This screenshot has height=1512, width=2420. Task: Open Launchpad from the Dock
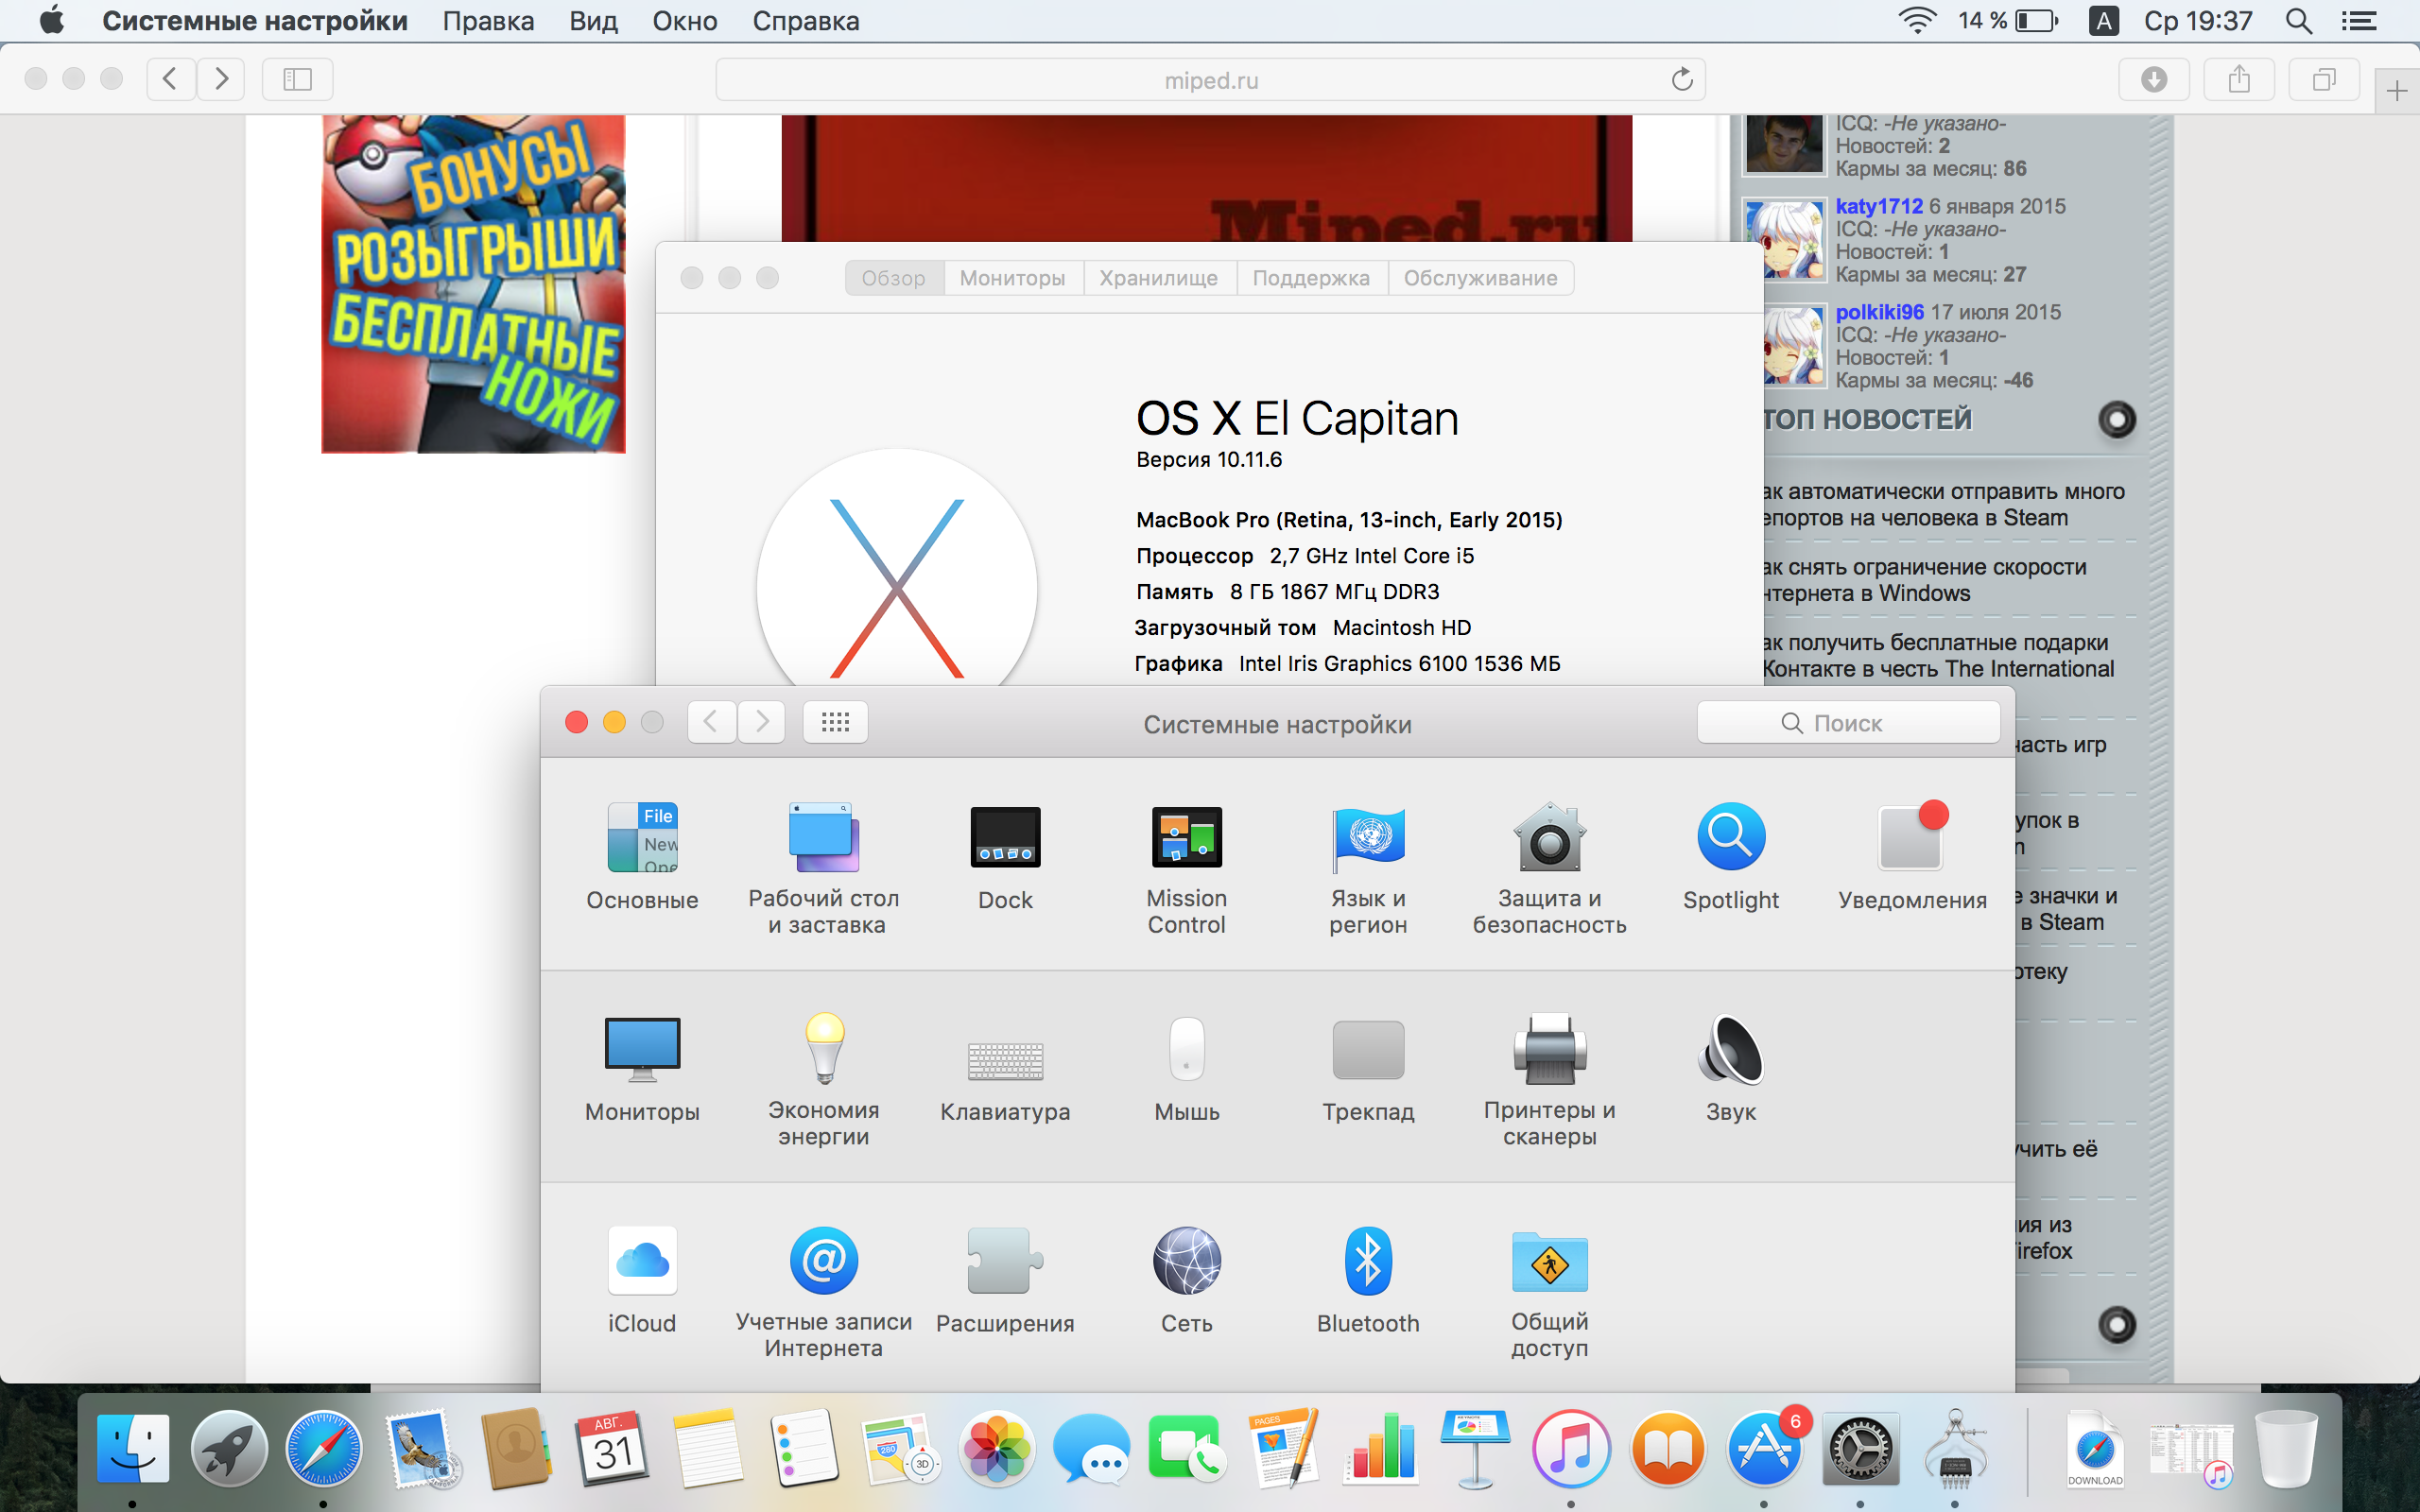(x=228, y=1448)
